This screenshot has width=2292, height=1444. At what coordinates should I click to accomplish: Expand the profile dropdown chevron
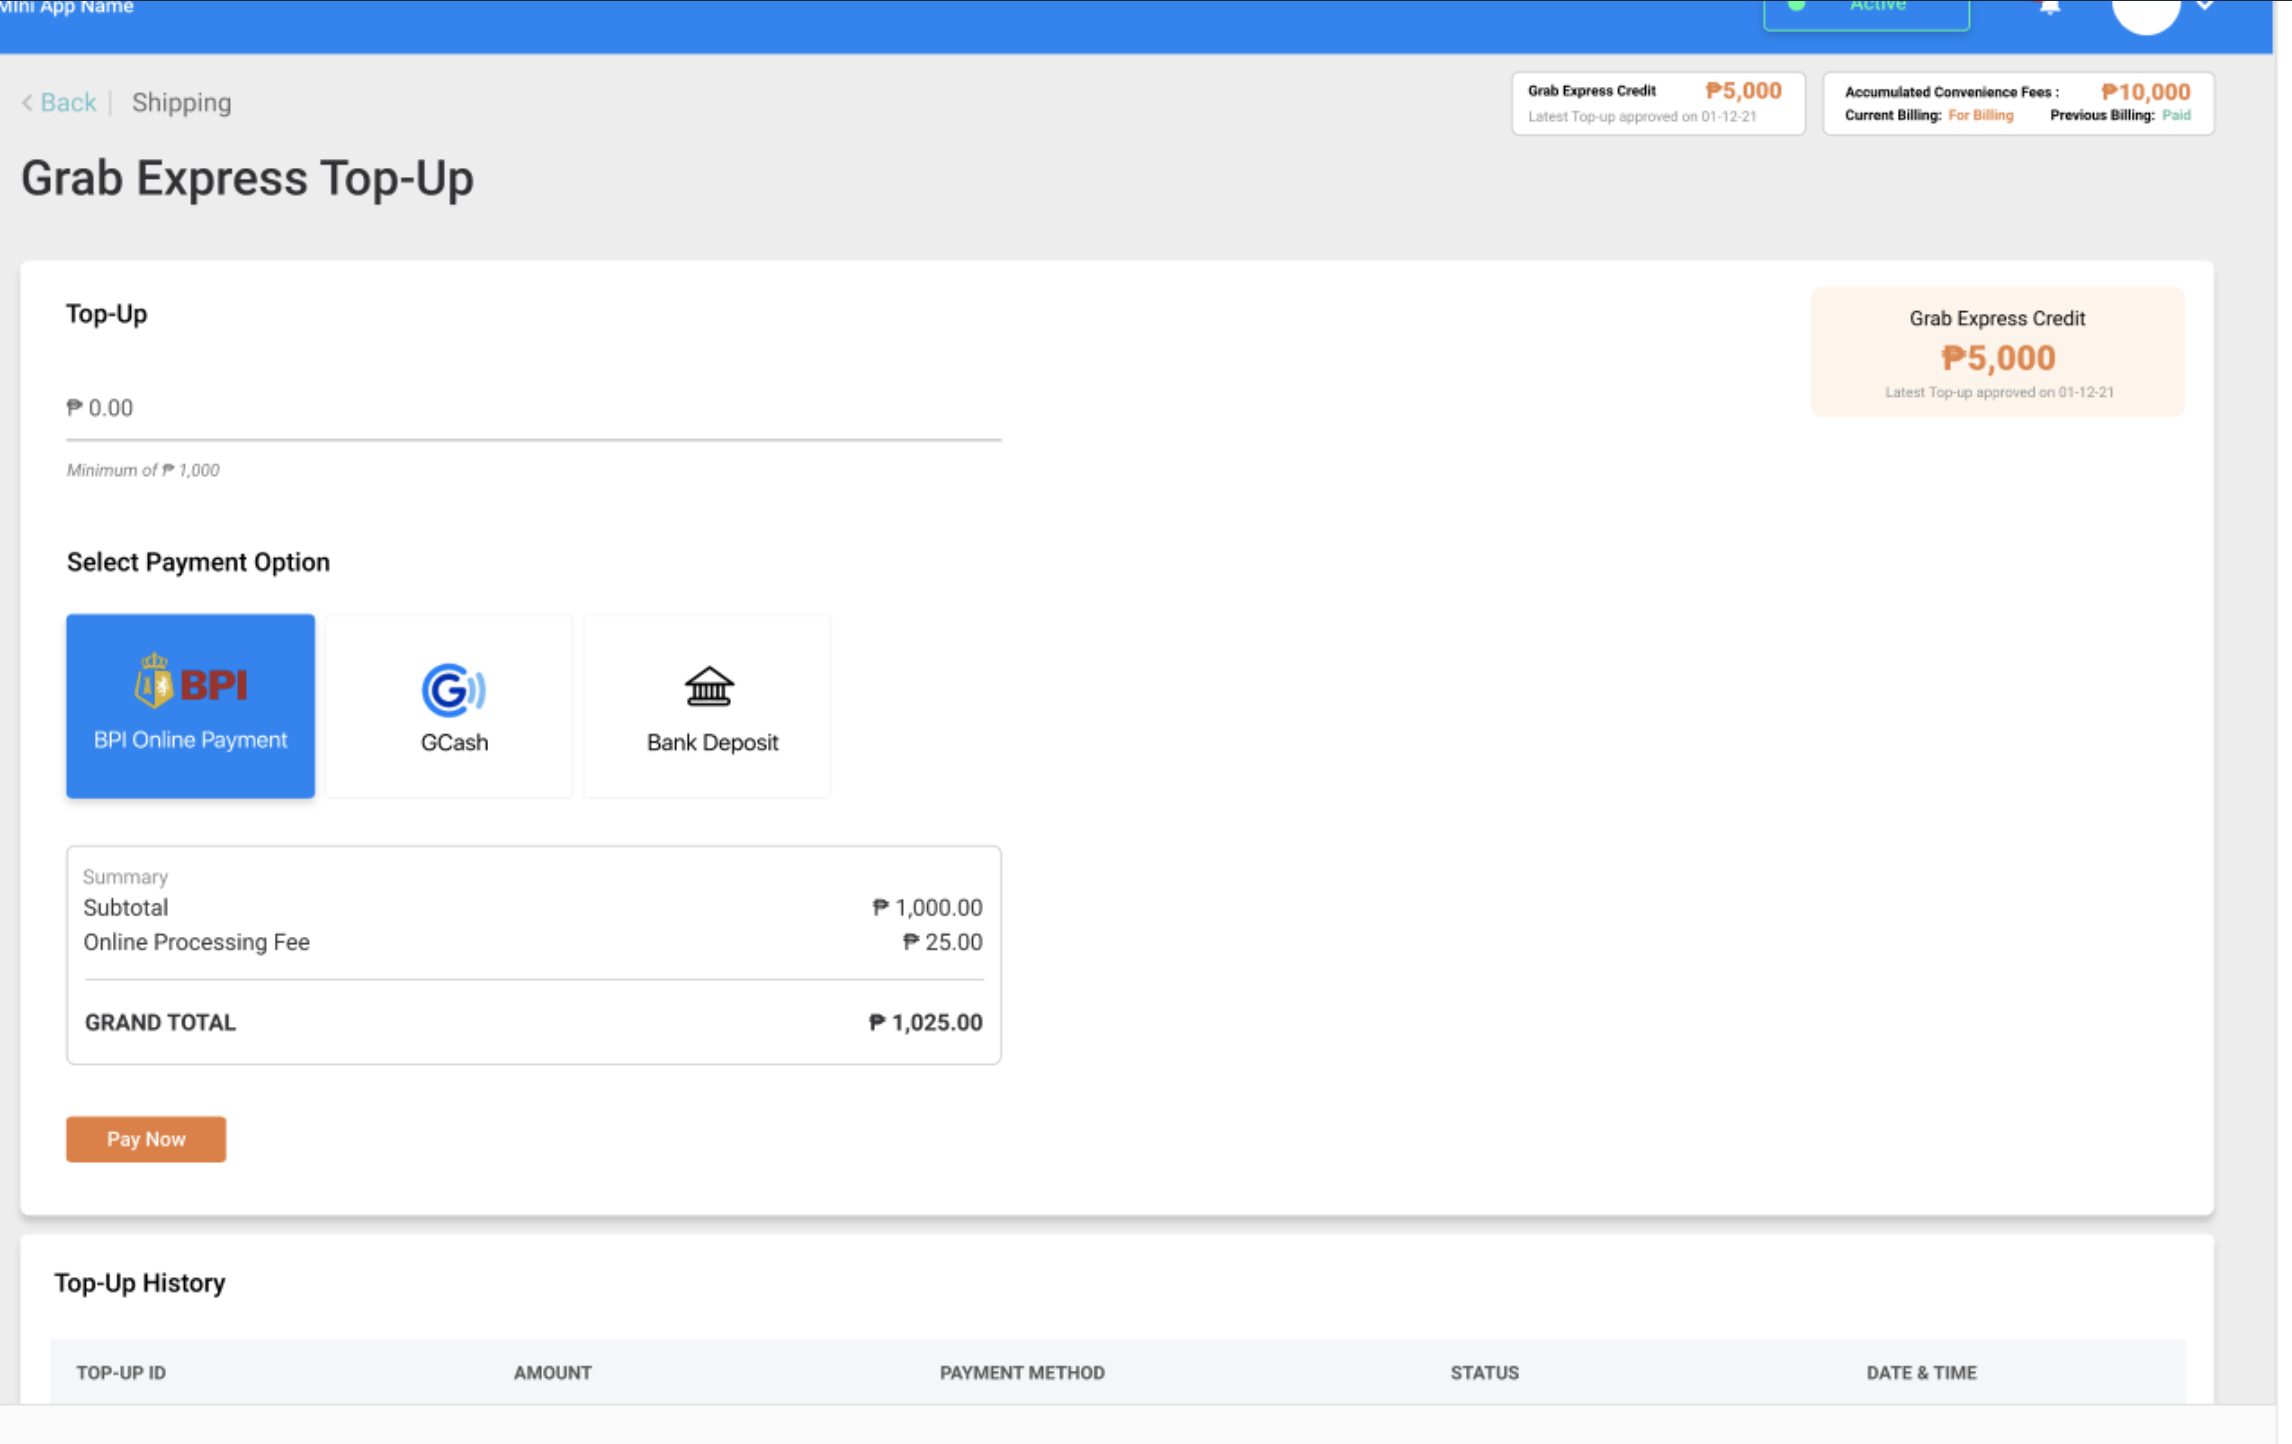click(2205, 6)
